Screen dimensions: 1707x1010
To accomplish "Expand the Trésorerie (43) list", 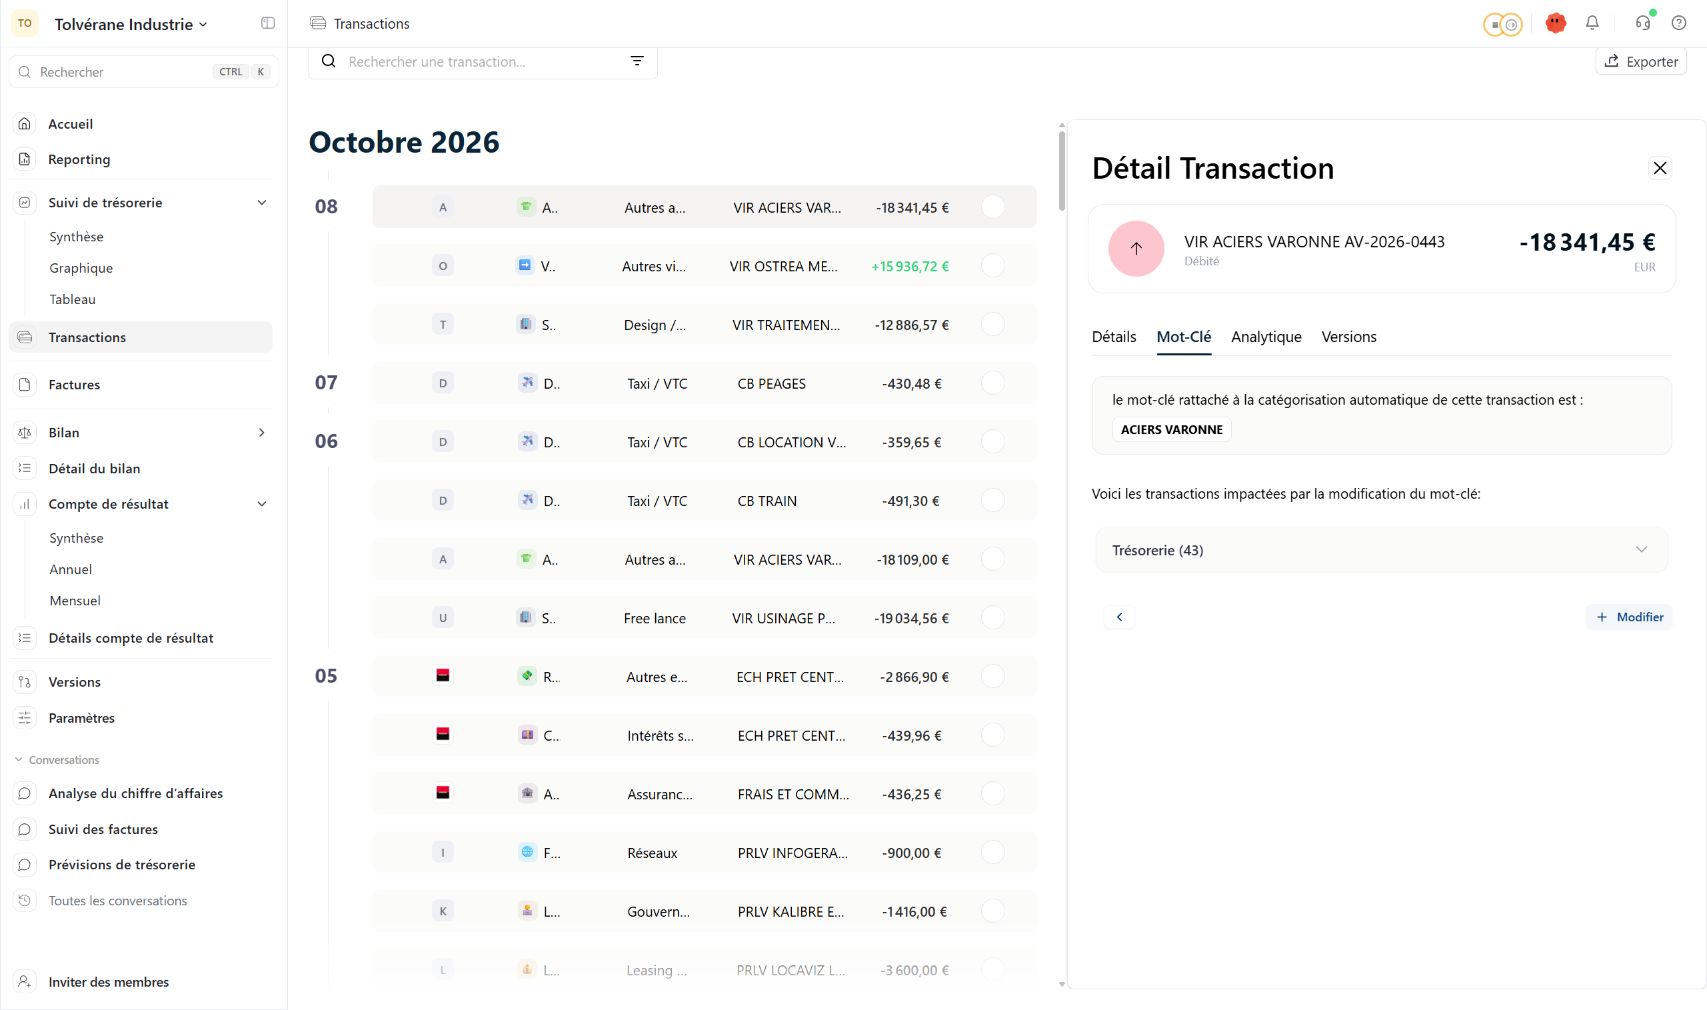I will click(x=1381, y=550).
